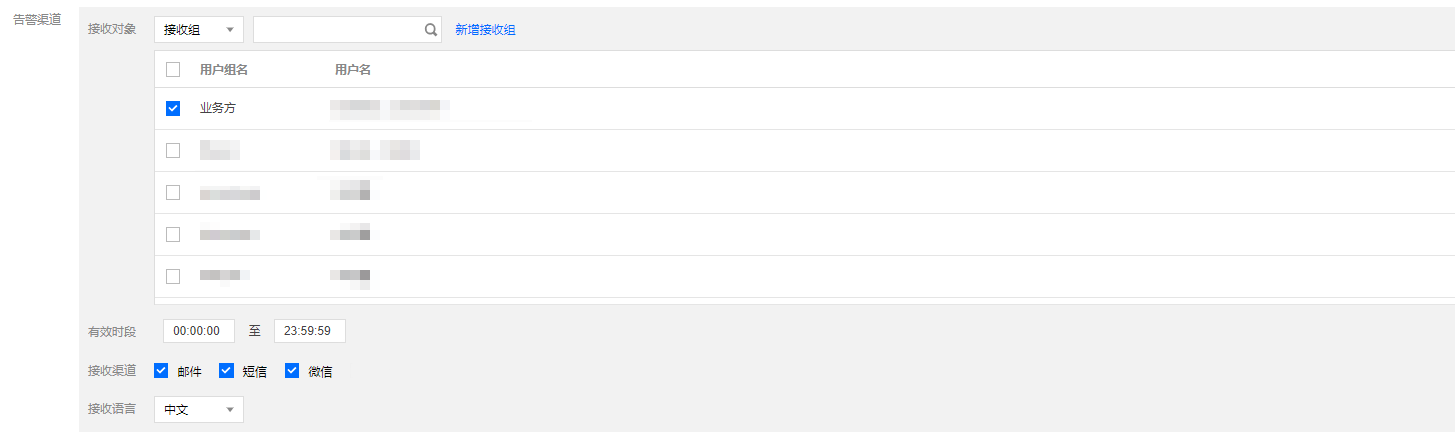Screen dimensions: 1455x440
Task: Check the third row group checkbox
Action: [173, 192]
